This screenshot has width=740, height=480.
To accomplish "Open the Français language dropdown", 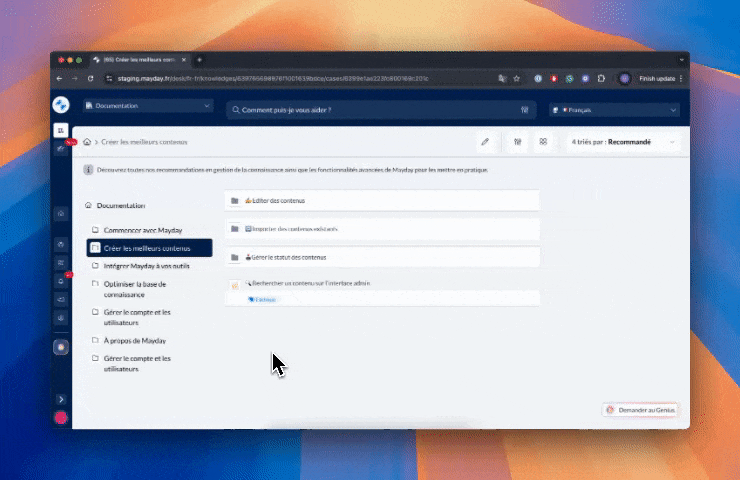I will click(613, 110).
